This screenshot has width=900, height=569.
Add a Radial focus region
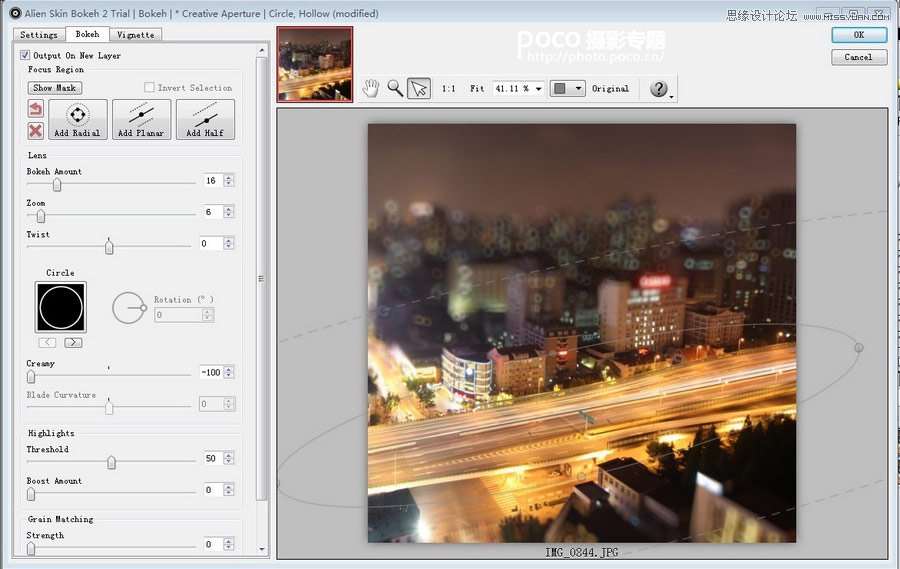point(77,119)
